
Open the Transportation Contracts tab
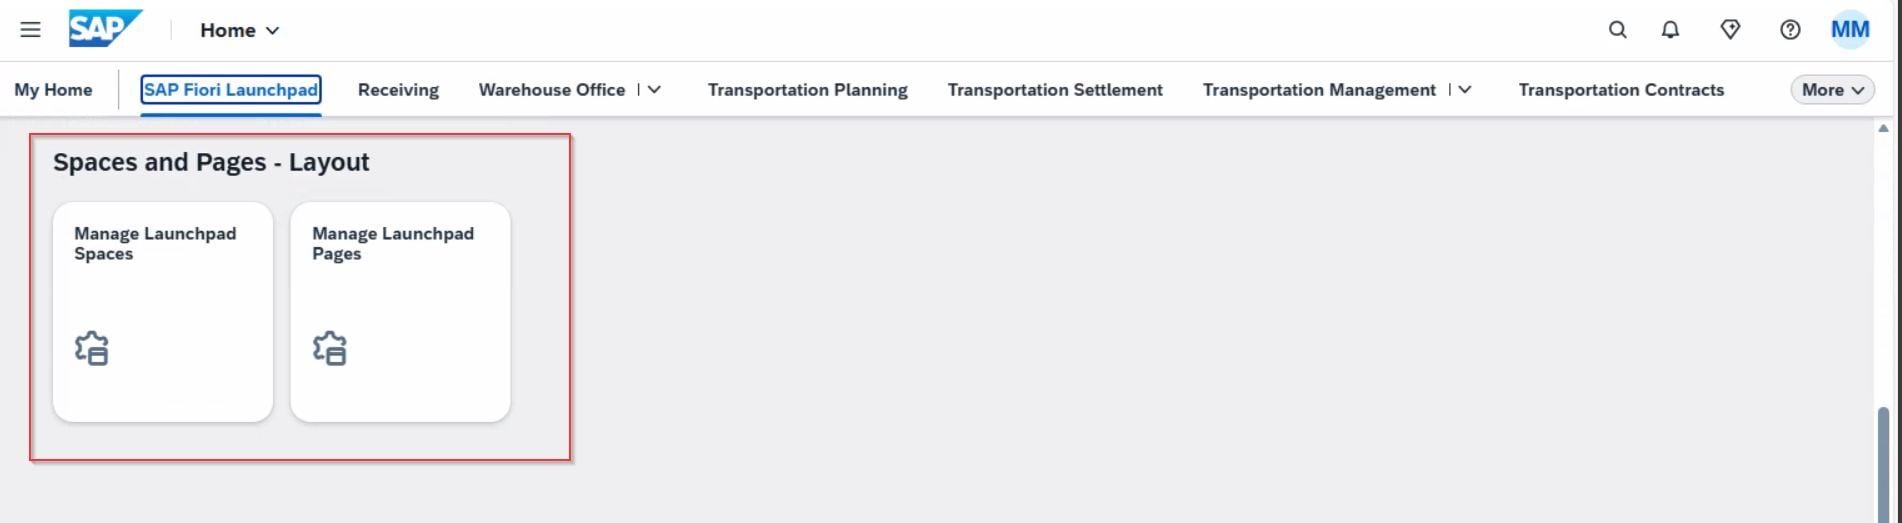click(1621, 90)
